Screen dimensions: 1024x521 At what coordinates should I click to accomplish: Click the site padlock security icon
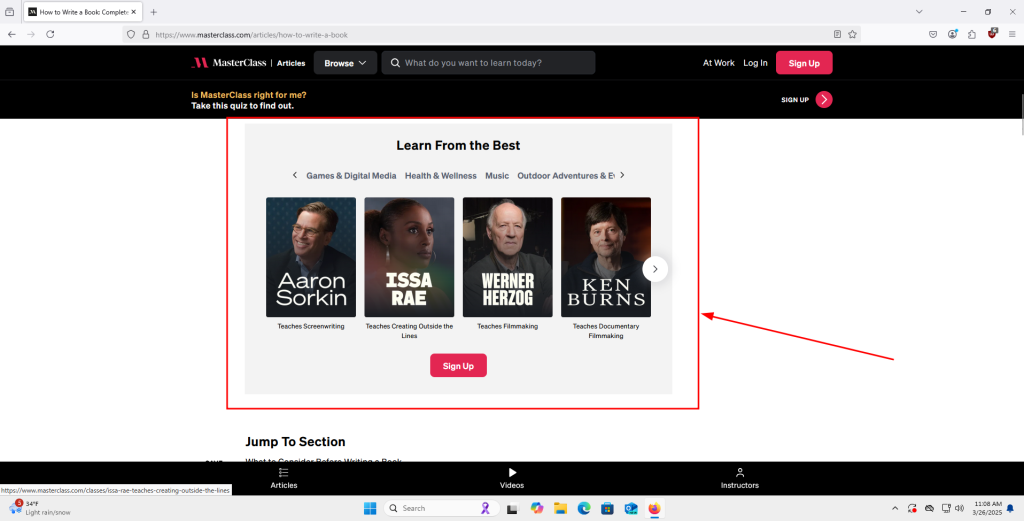point(146,35)
